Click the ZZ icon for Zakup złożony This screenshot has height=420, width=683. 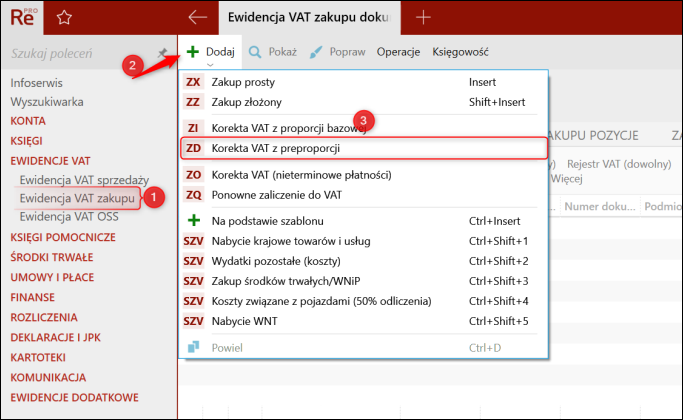[193, 102]
